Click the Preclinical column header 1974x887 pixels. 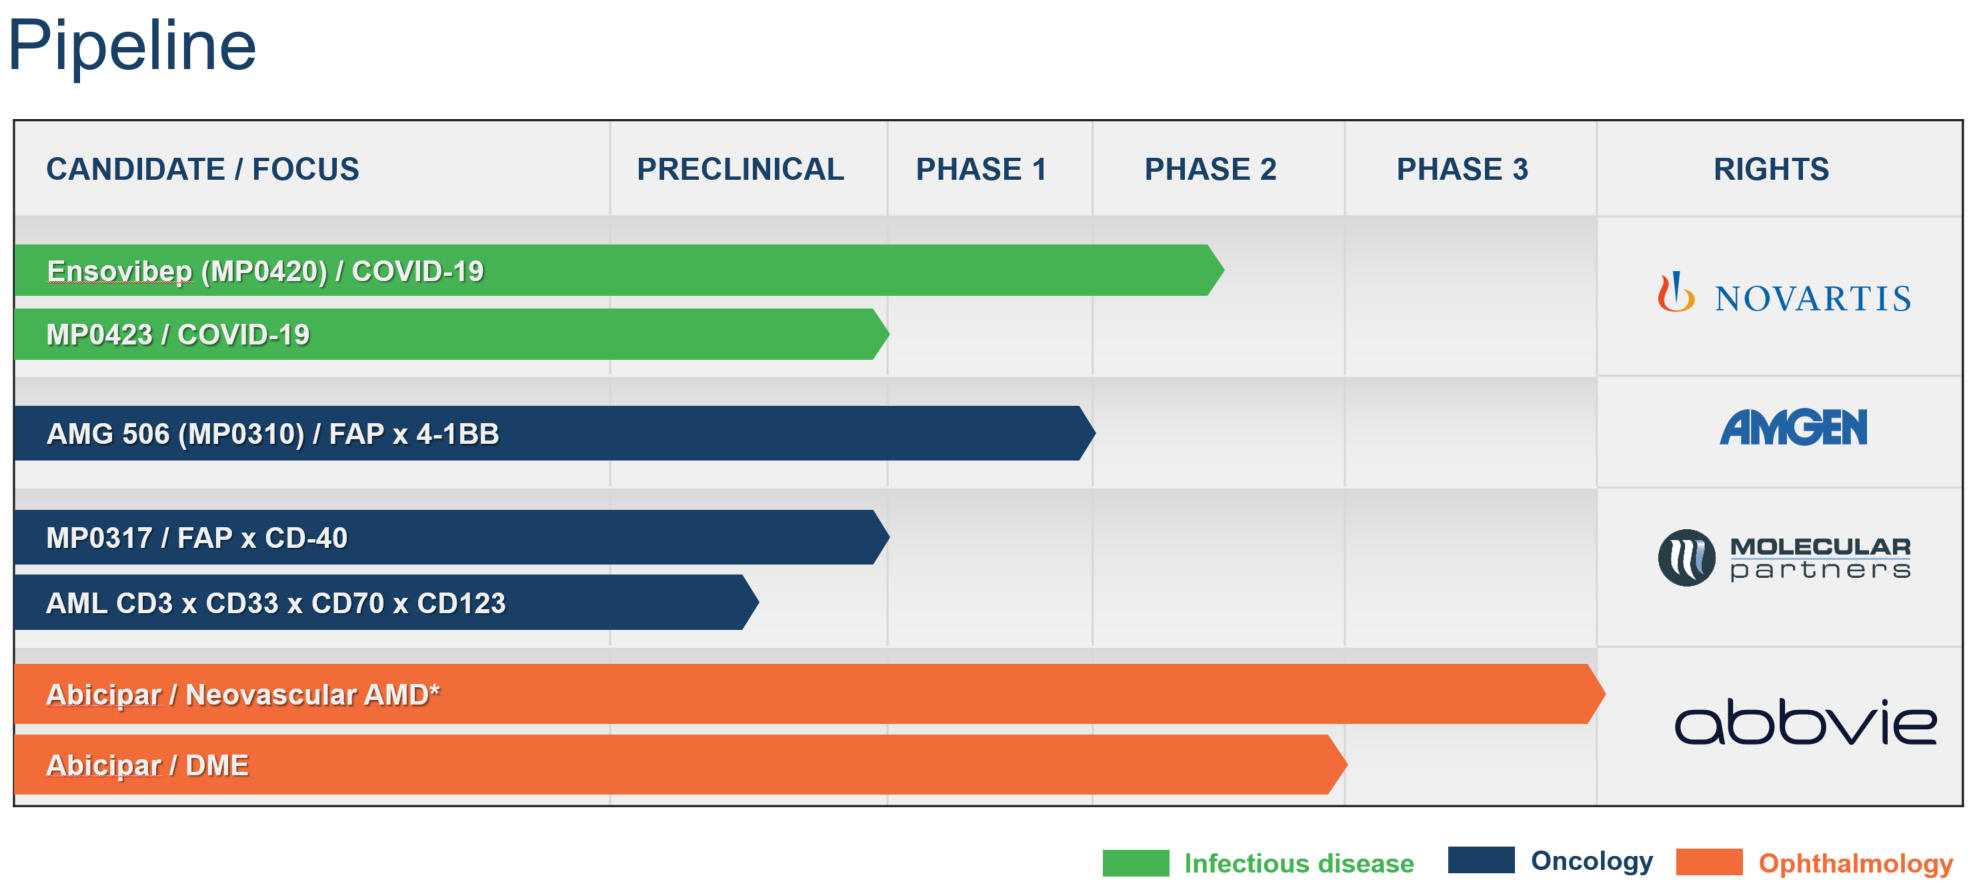pos(740,169)
